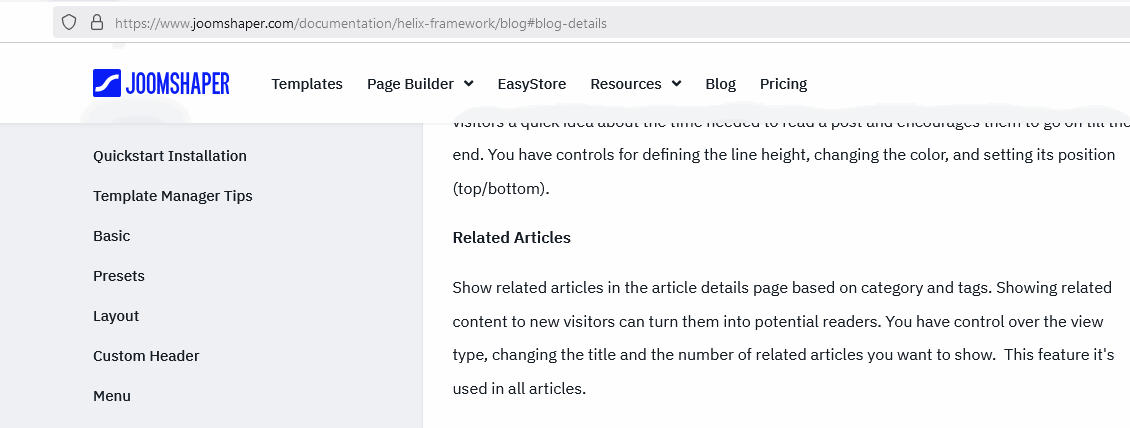1130x428 pixels.
Task: Click the Resources menu label
Action: click(626, 84)
